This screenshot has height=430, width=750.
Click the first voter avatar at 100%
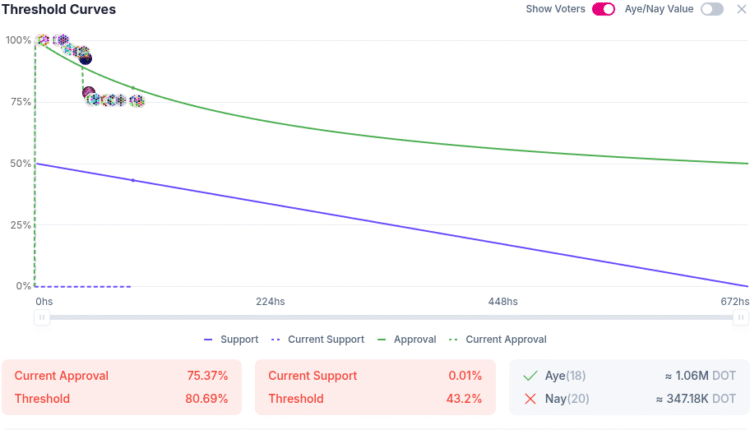41,41
